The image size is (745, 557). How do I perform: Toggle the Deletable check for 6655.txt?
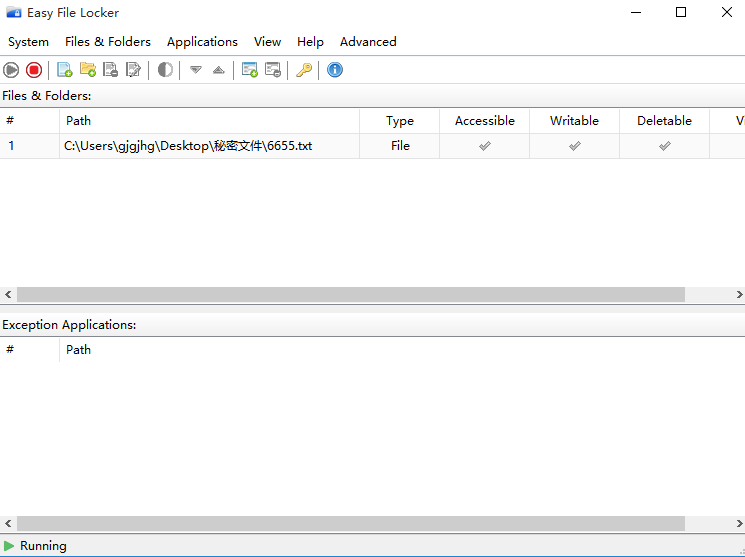[x=665, y=146]
